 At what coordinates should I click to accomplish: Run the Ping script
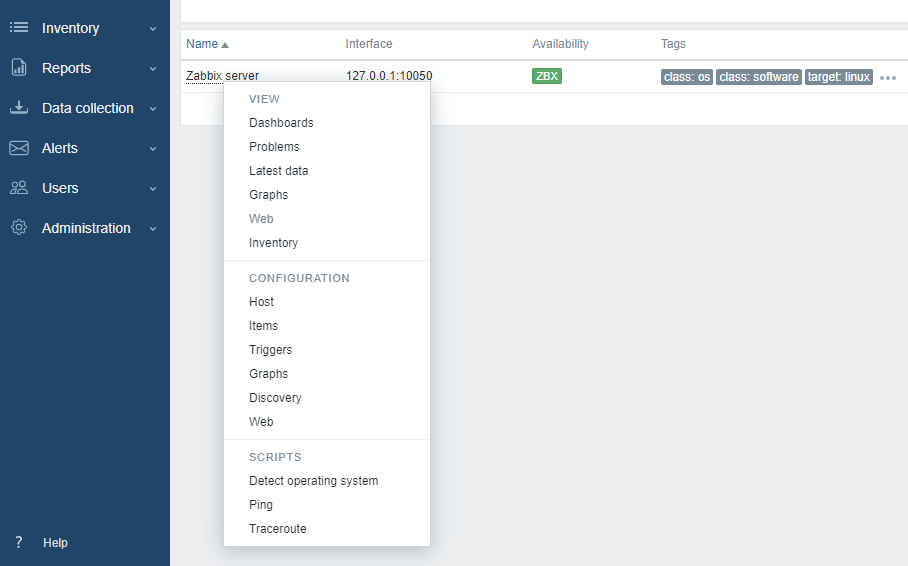tap(261, 505)
